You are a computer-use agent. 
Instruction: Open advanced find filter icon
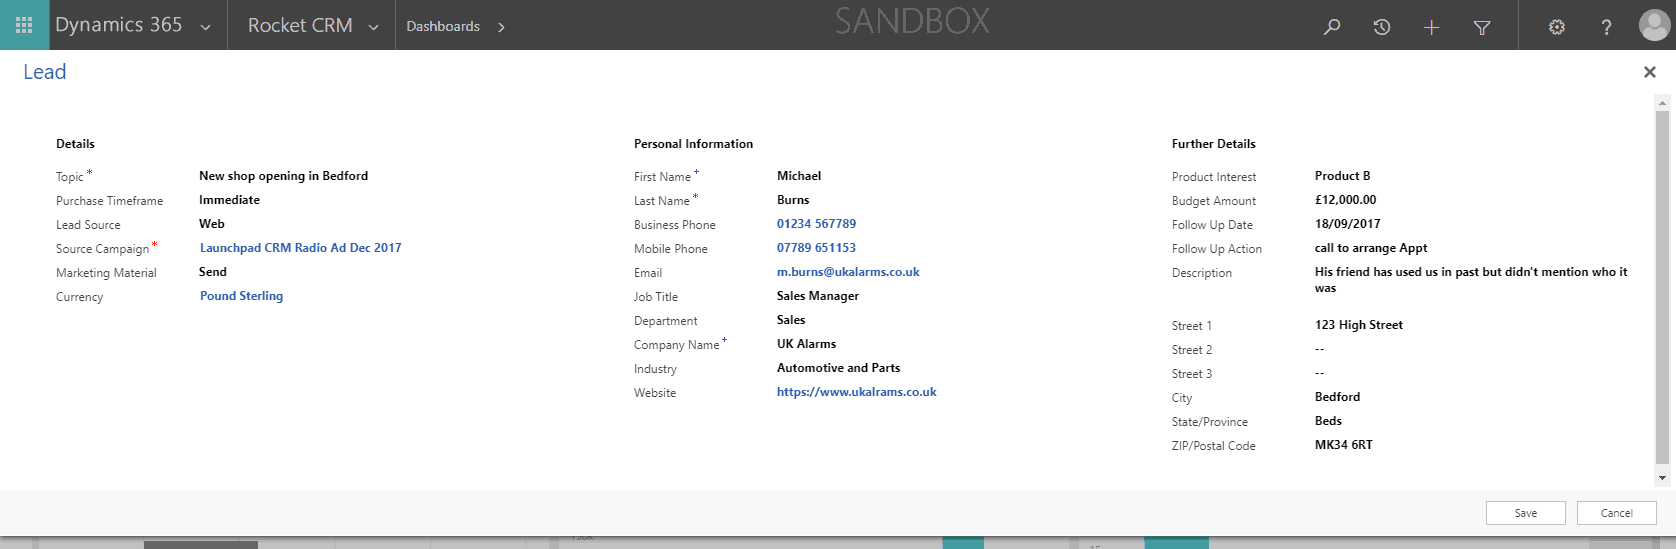(x=1482, y=27)
